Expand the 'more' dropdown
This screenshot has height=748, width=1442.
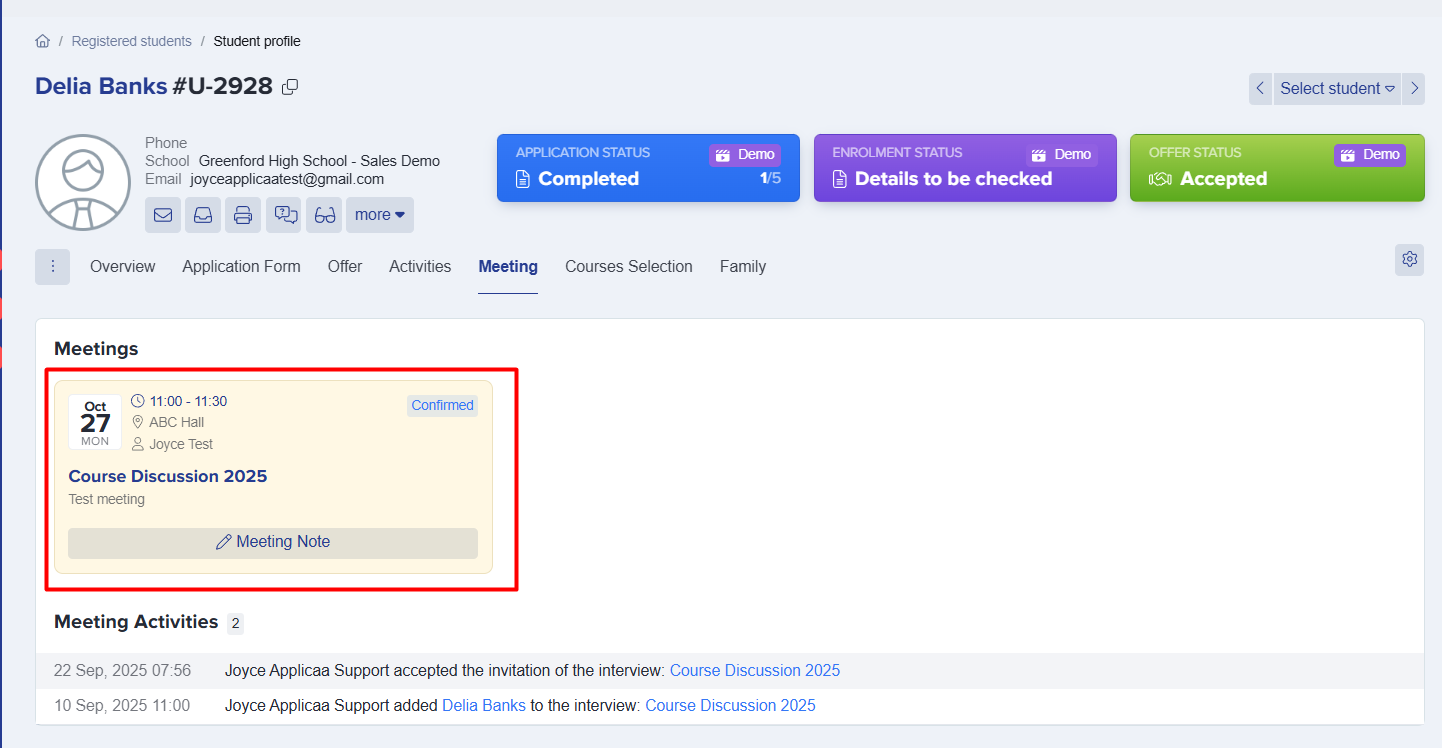click(x=379, y=215)
